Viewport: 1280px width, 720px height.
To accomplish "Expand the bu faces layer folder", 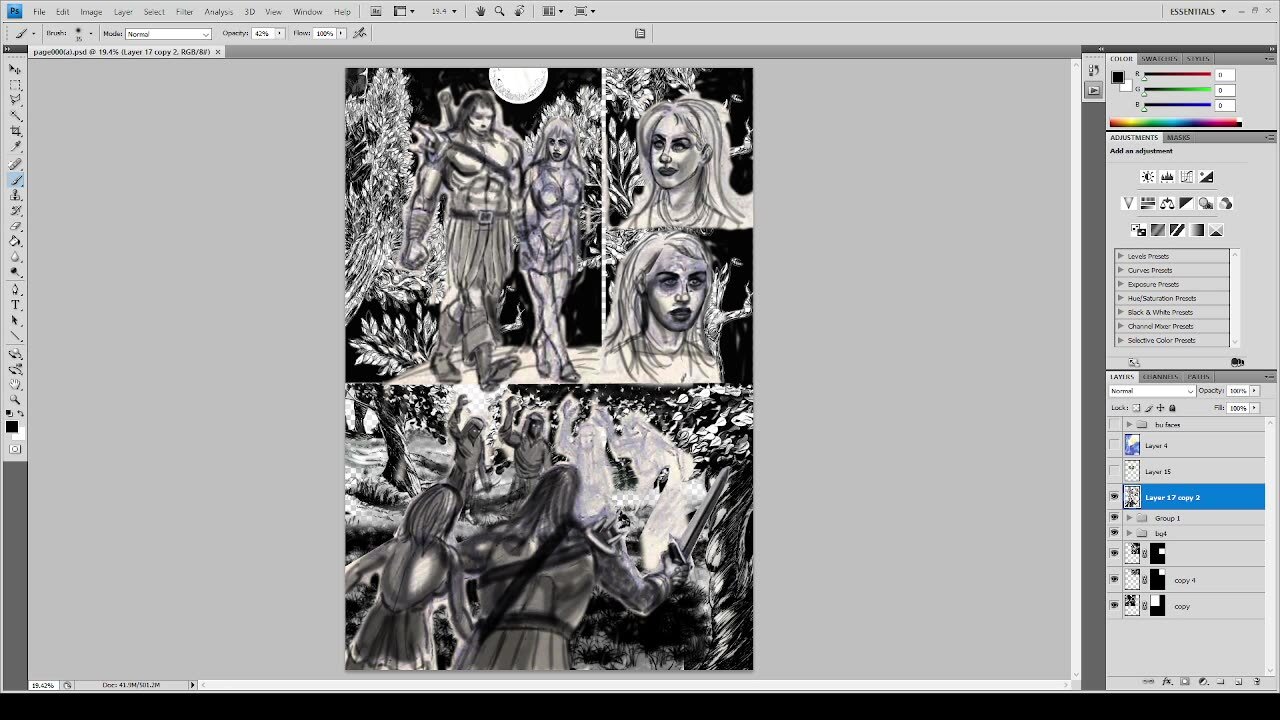I will pyautogui.click(x=1129, y=425).
